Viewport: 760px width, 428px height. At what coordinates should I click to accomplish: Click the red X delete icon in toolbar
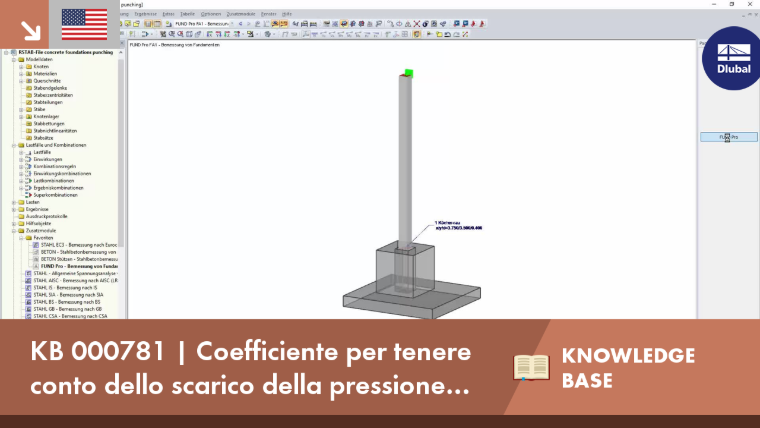(x=416, y=24)
